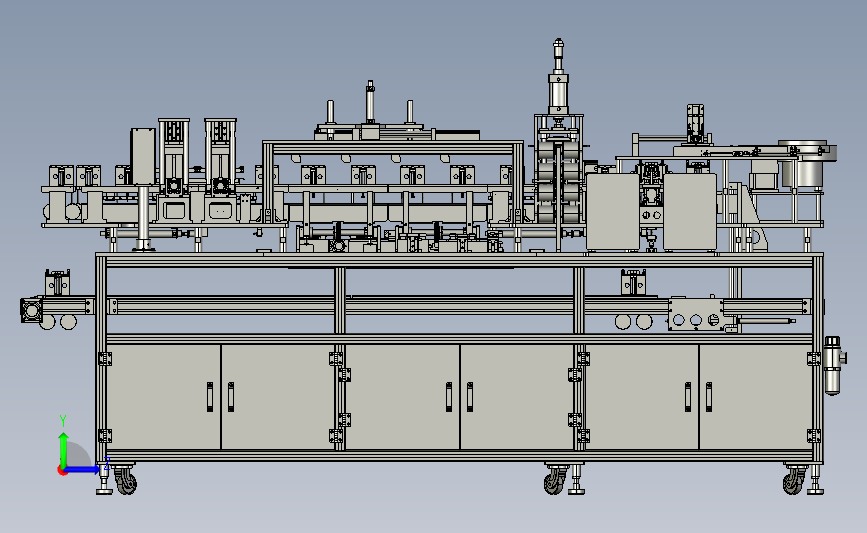Select the red origin ball of the triad
The image size is (867, 533).
62,471
